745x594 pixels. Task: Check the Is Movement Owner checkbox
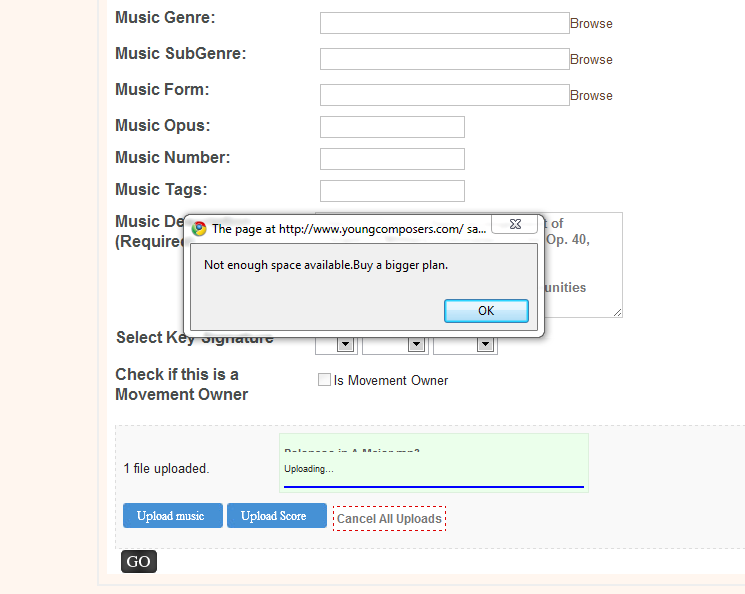tap(324, 380)
